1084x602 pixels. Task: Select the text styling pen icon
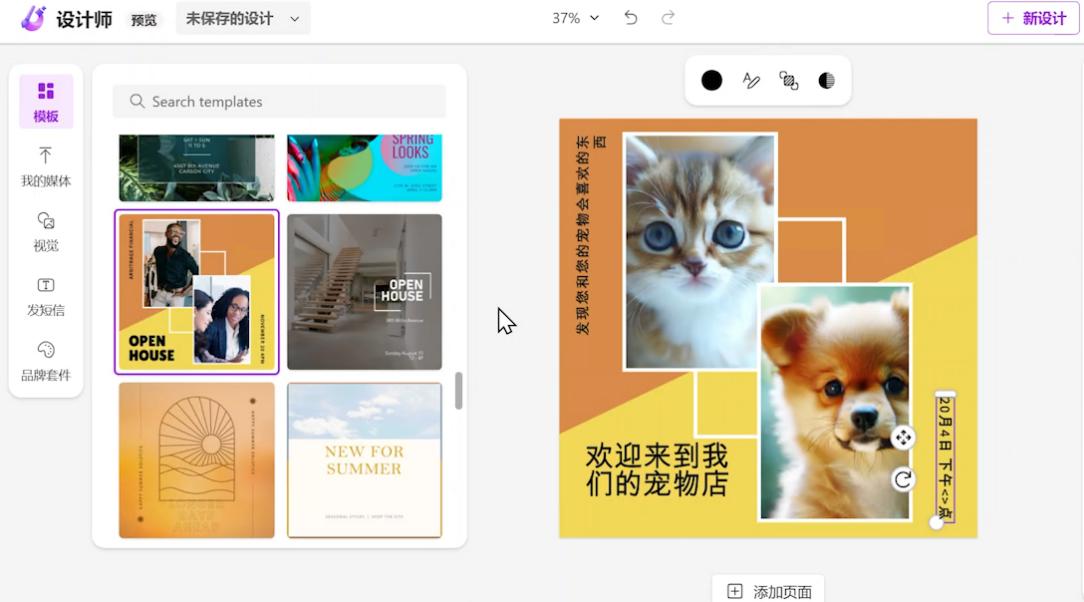coord(751,80)
